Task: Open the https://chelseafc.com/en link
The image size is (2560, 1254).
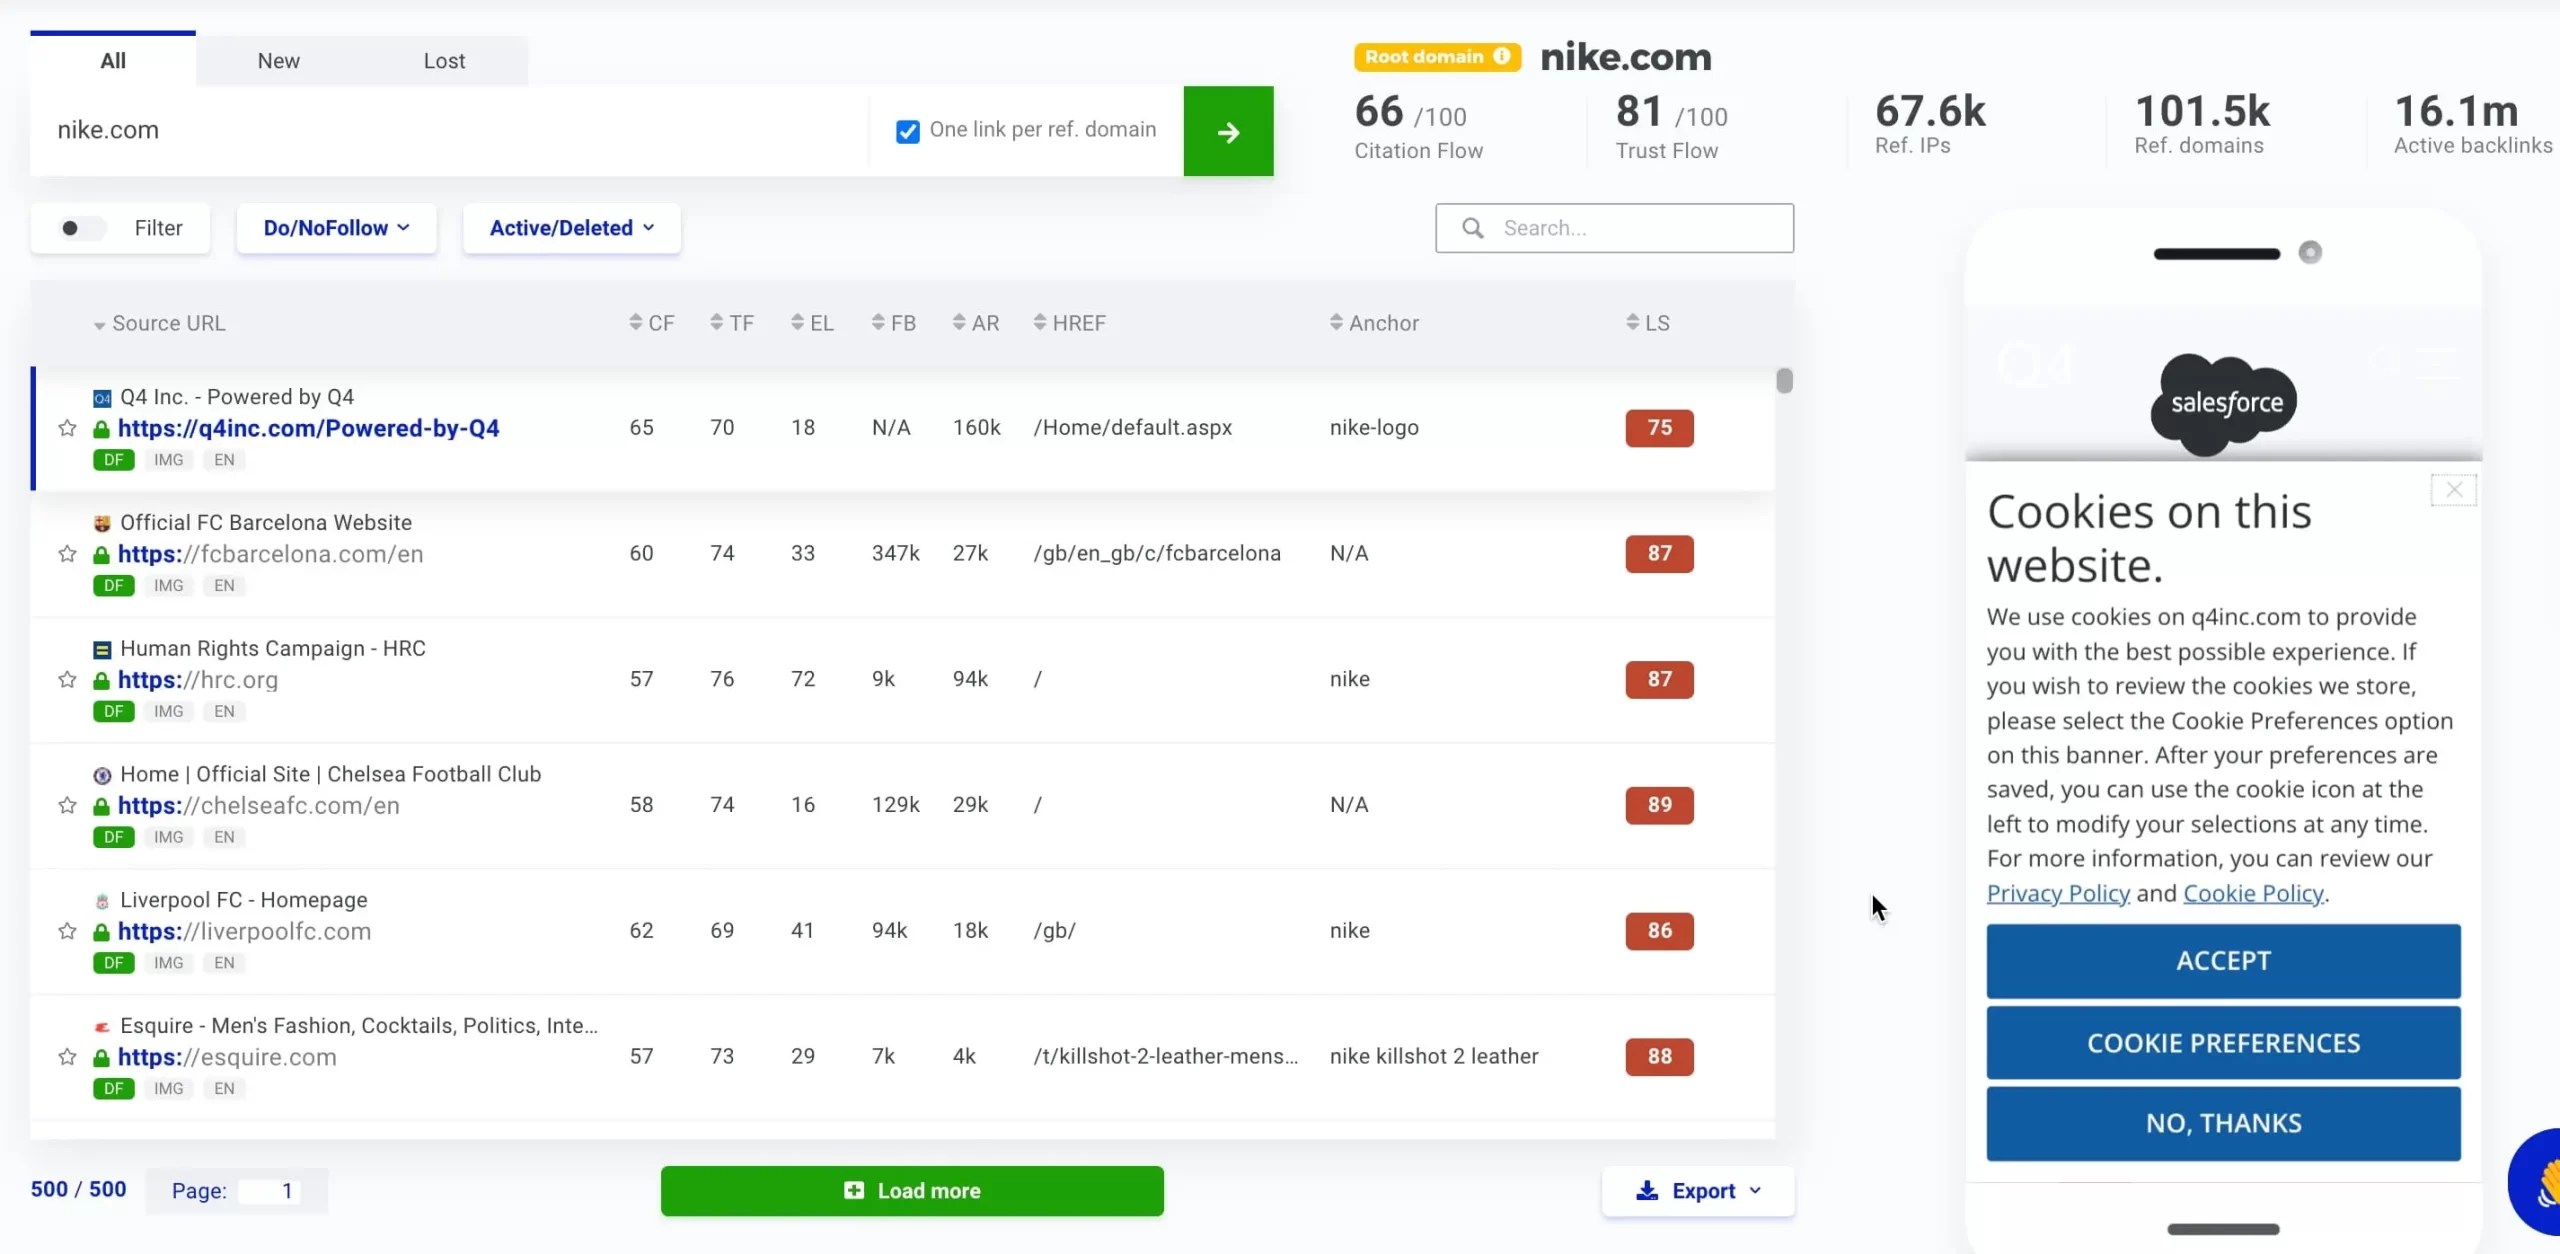Action: tap(258, 806)
